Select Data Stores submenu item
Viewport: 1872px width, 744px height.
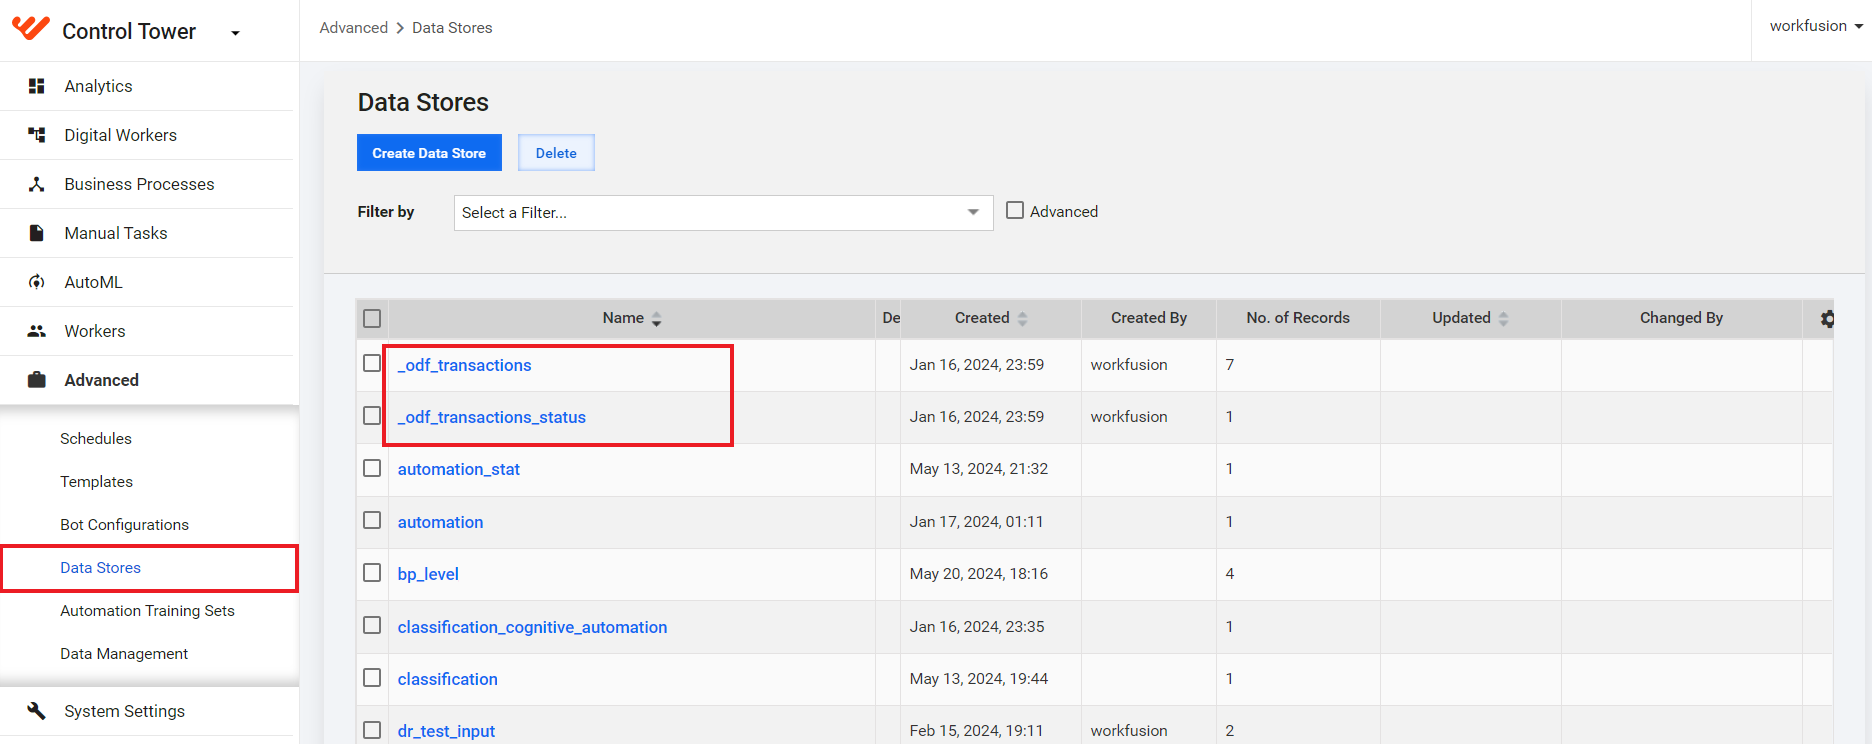point(100,568)
